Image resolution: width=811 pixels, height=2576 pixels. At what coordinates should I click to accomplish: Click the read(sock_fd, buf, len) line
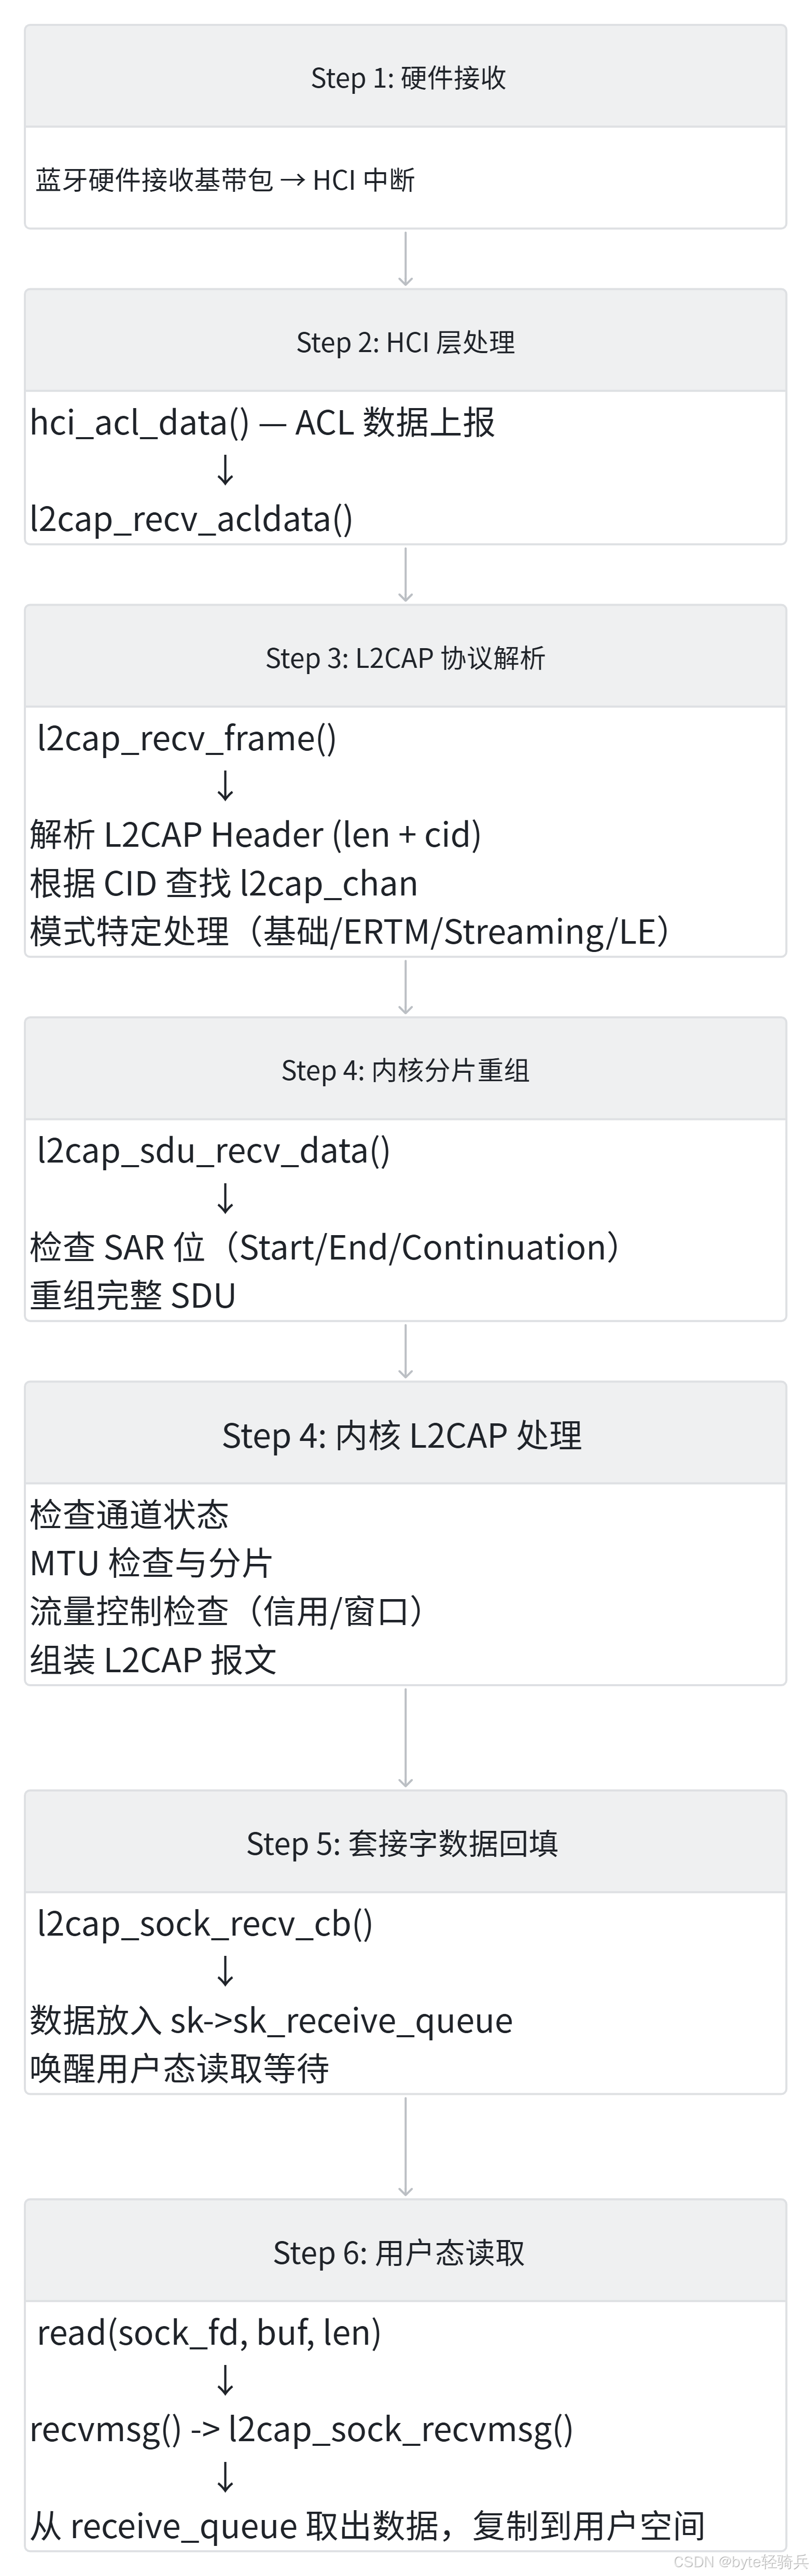(x=209, y=2333)
